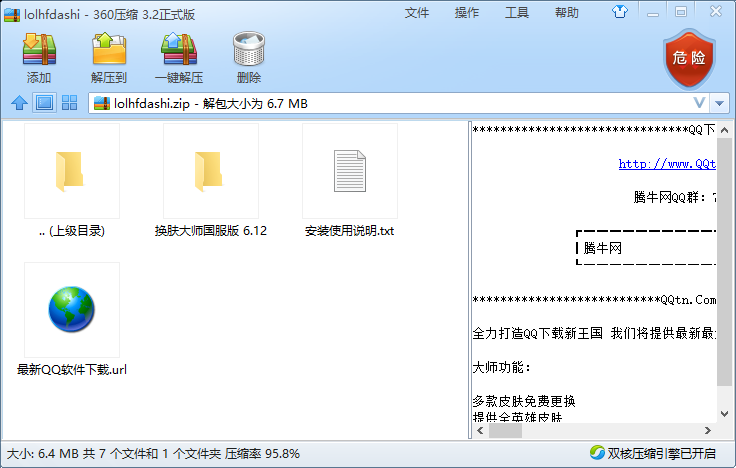Click the zip icon in the address bar
736x468 pixels.
pyautogui.click(x=102, y=103)
